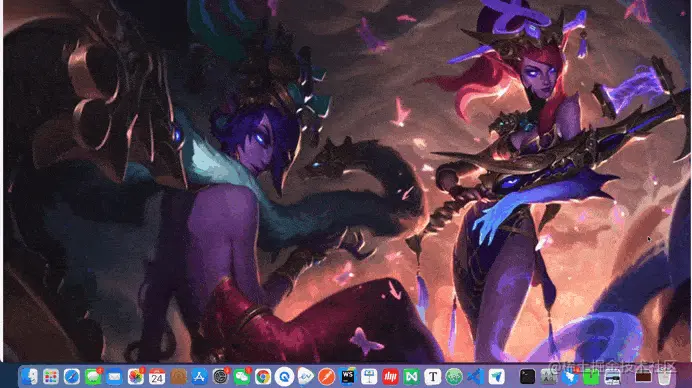Open the green N app icon
Image resolution: width=692 pixels, height=388 pixels.
coord(411,377)
